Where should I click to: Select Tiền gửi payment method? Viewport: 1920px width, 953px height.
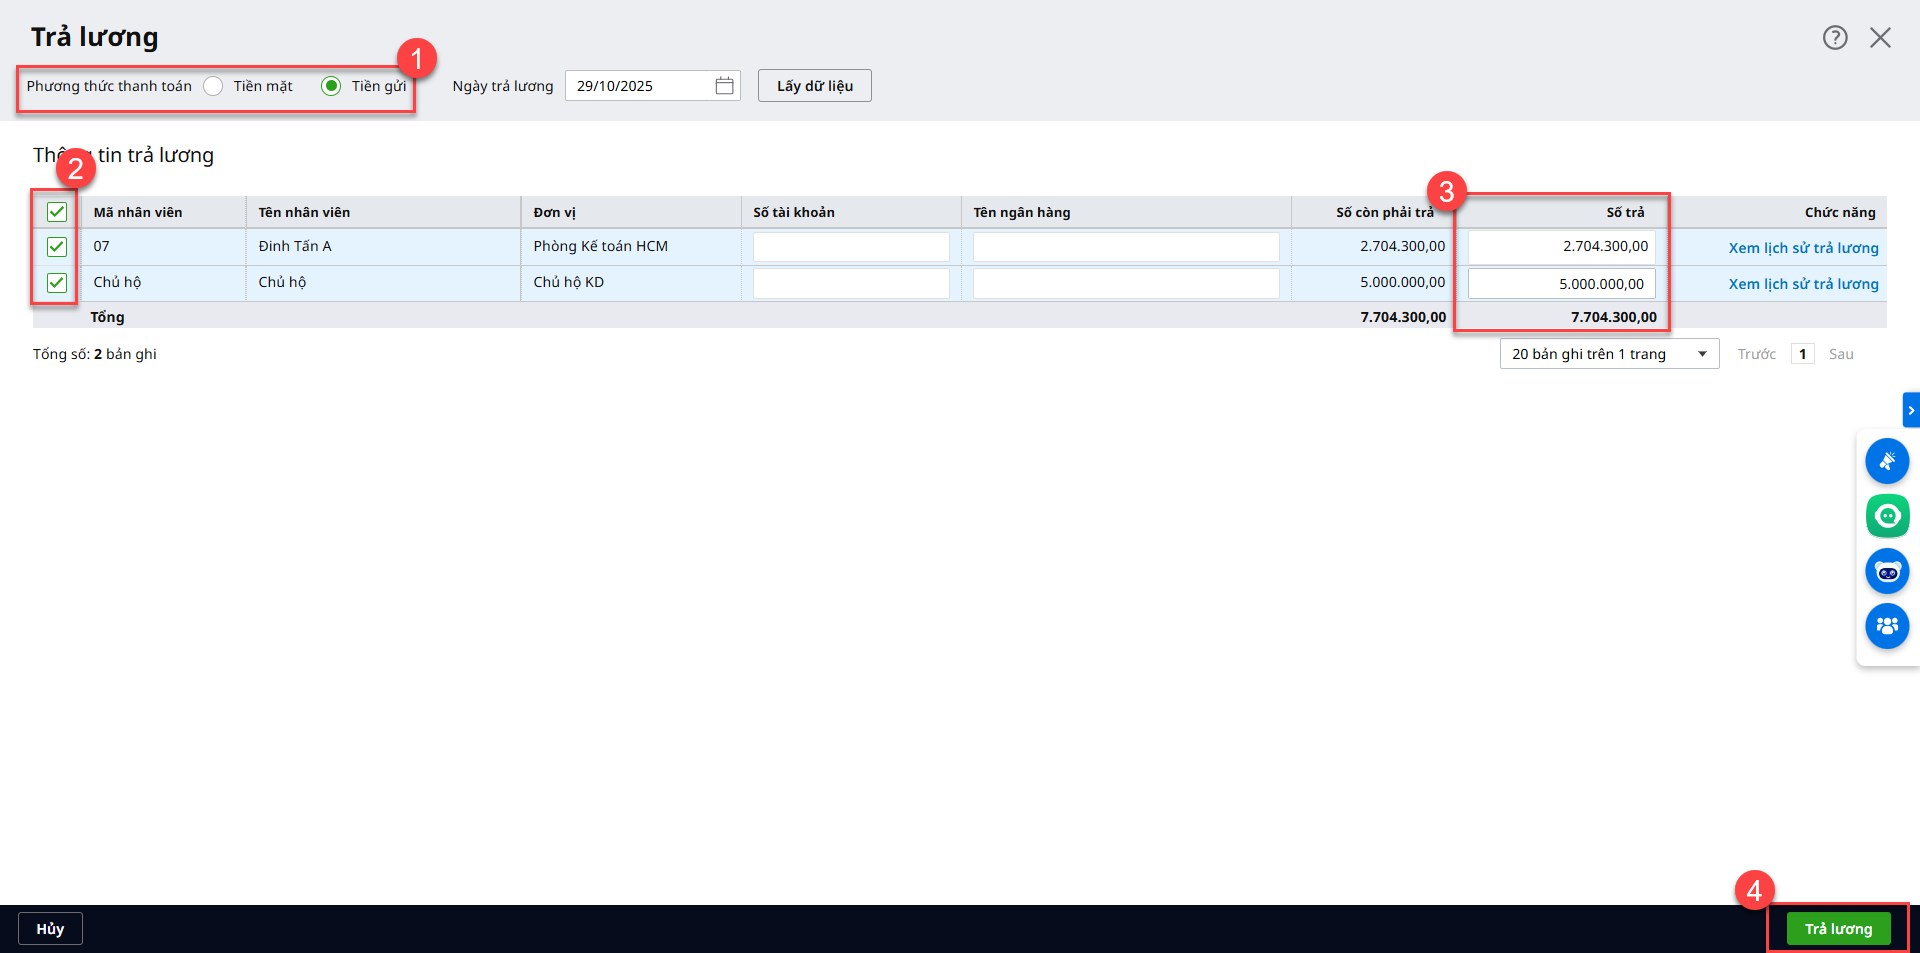click(331, 86)
